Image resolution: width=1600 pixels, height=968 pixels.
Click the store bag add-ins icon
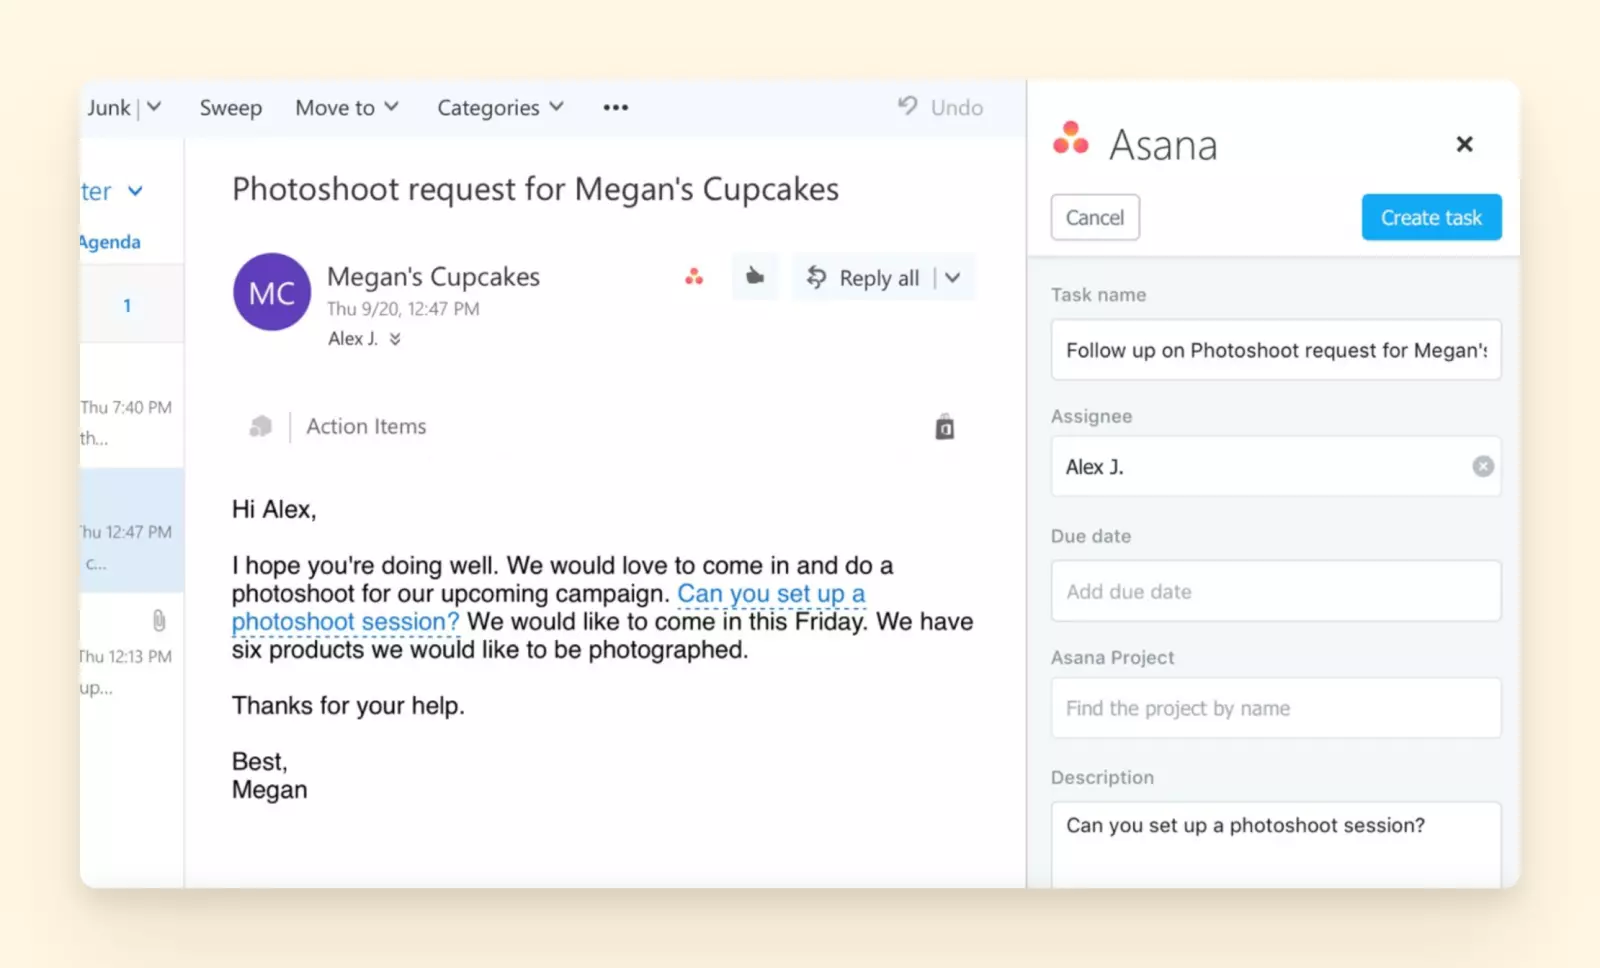point(945,427)
